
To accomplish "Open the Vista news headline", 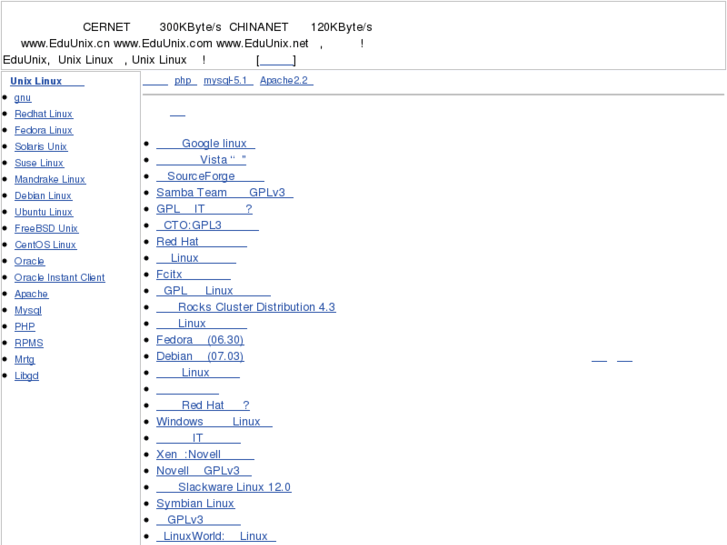I will [201, 160].
